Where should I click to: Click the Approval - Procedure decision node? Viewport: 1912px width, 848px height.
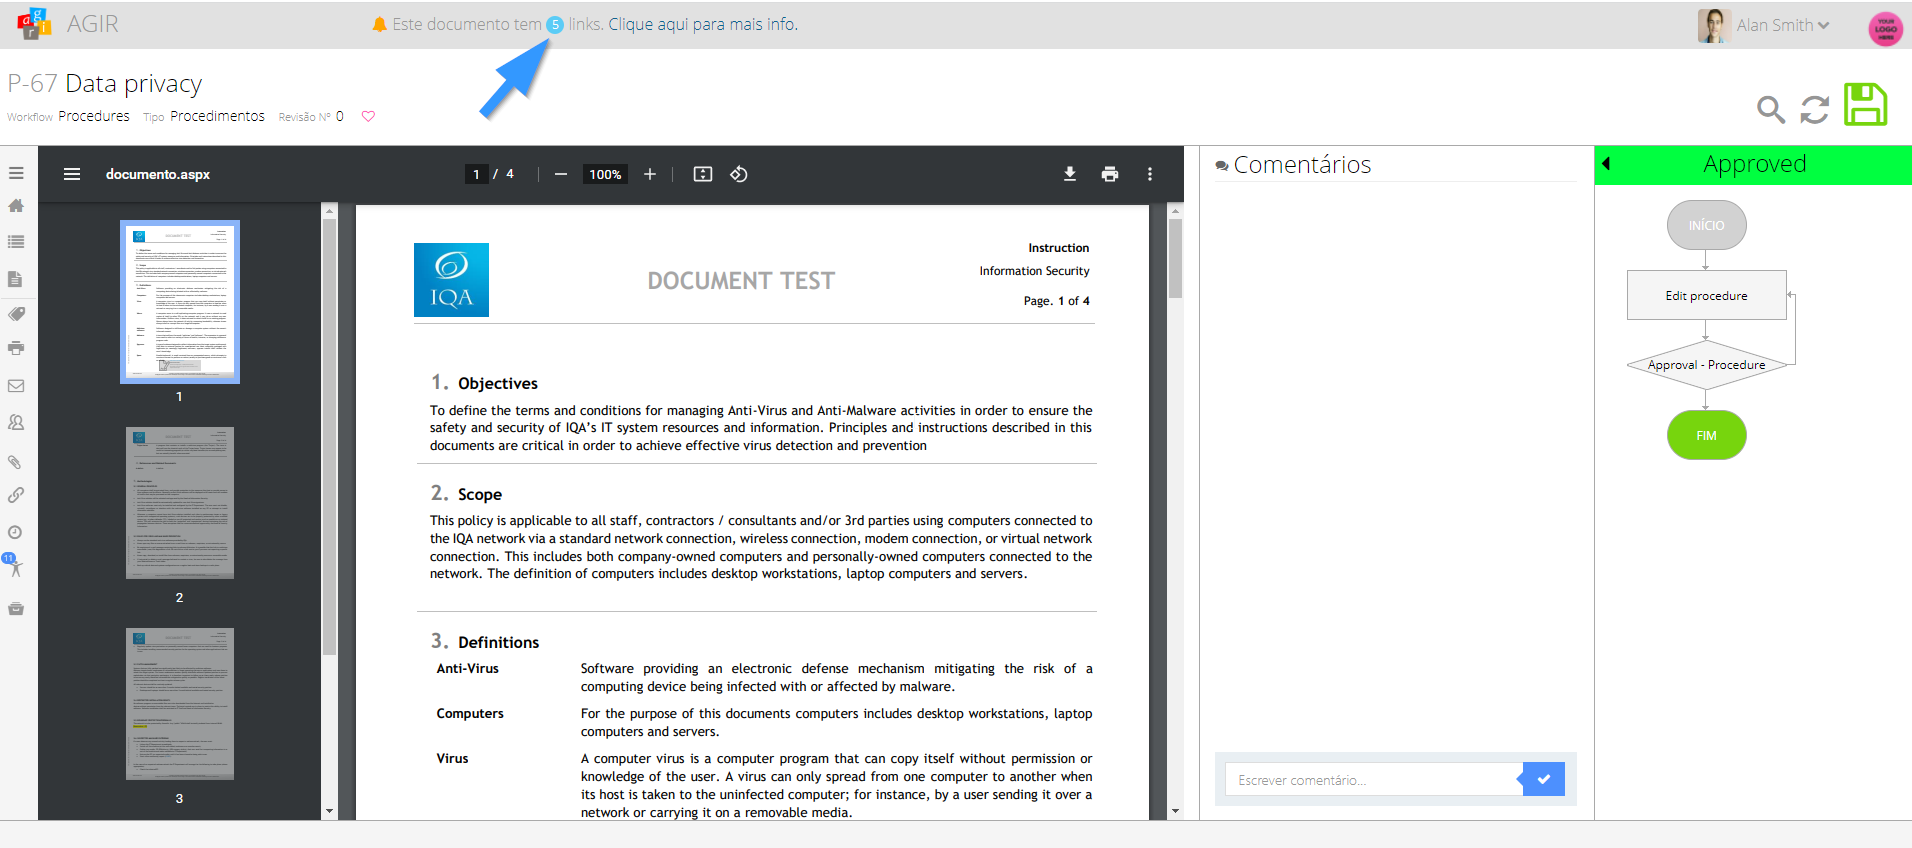(x=1706, y=365)
